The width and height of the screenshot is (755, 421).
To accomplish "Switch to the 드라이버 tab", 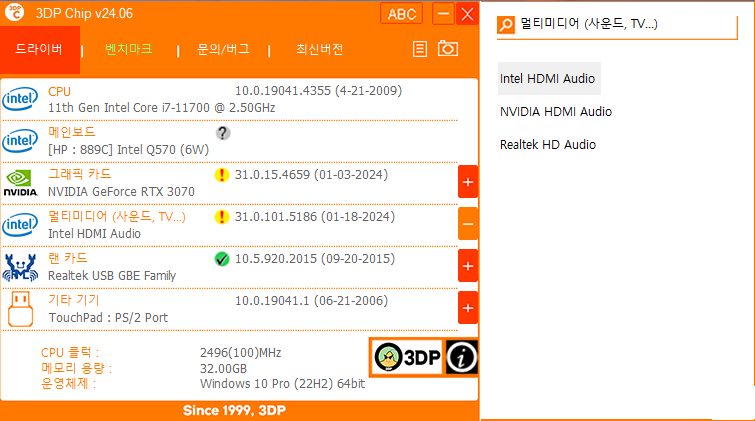I will [x=39, y=50].
